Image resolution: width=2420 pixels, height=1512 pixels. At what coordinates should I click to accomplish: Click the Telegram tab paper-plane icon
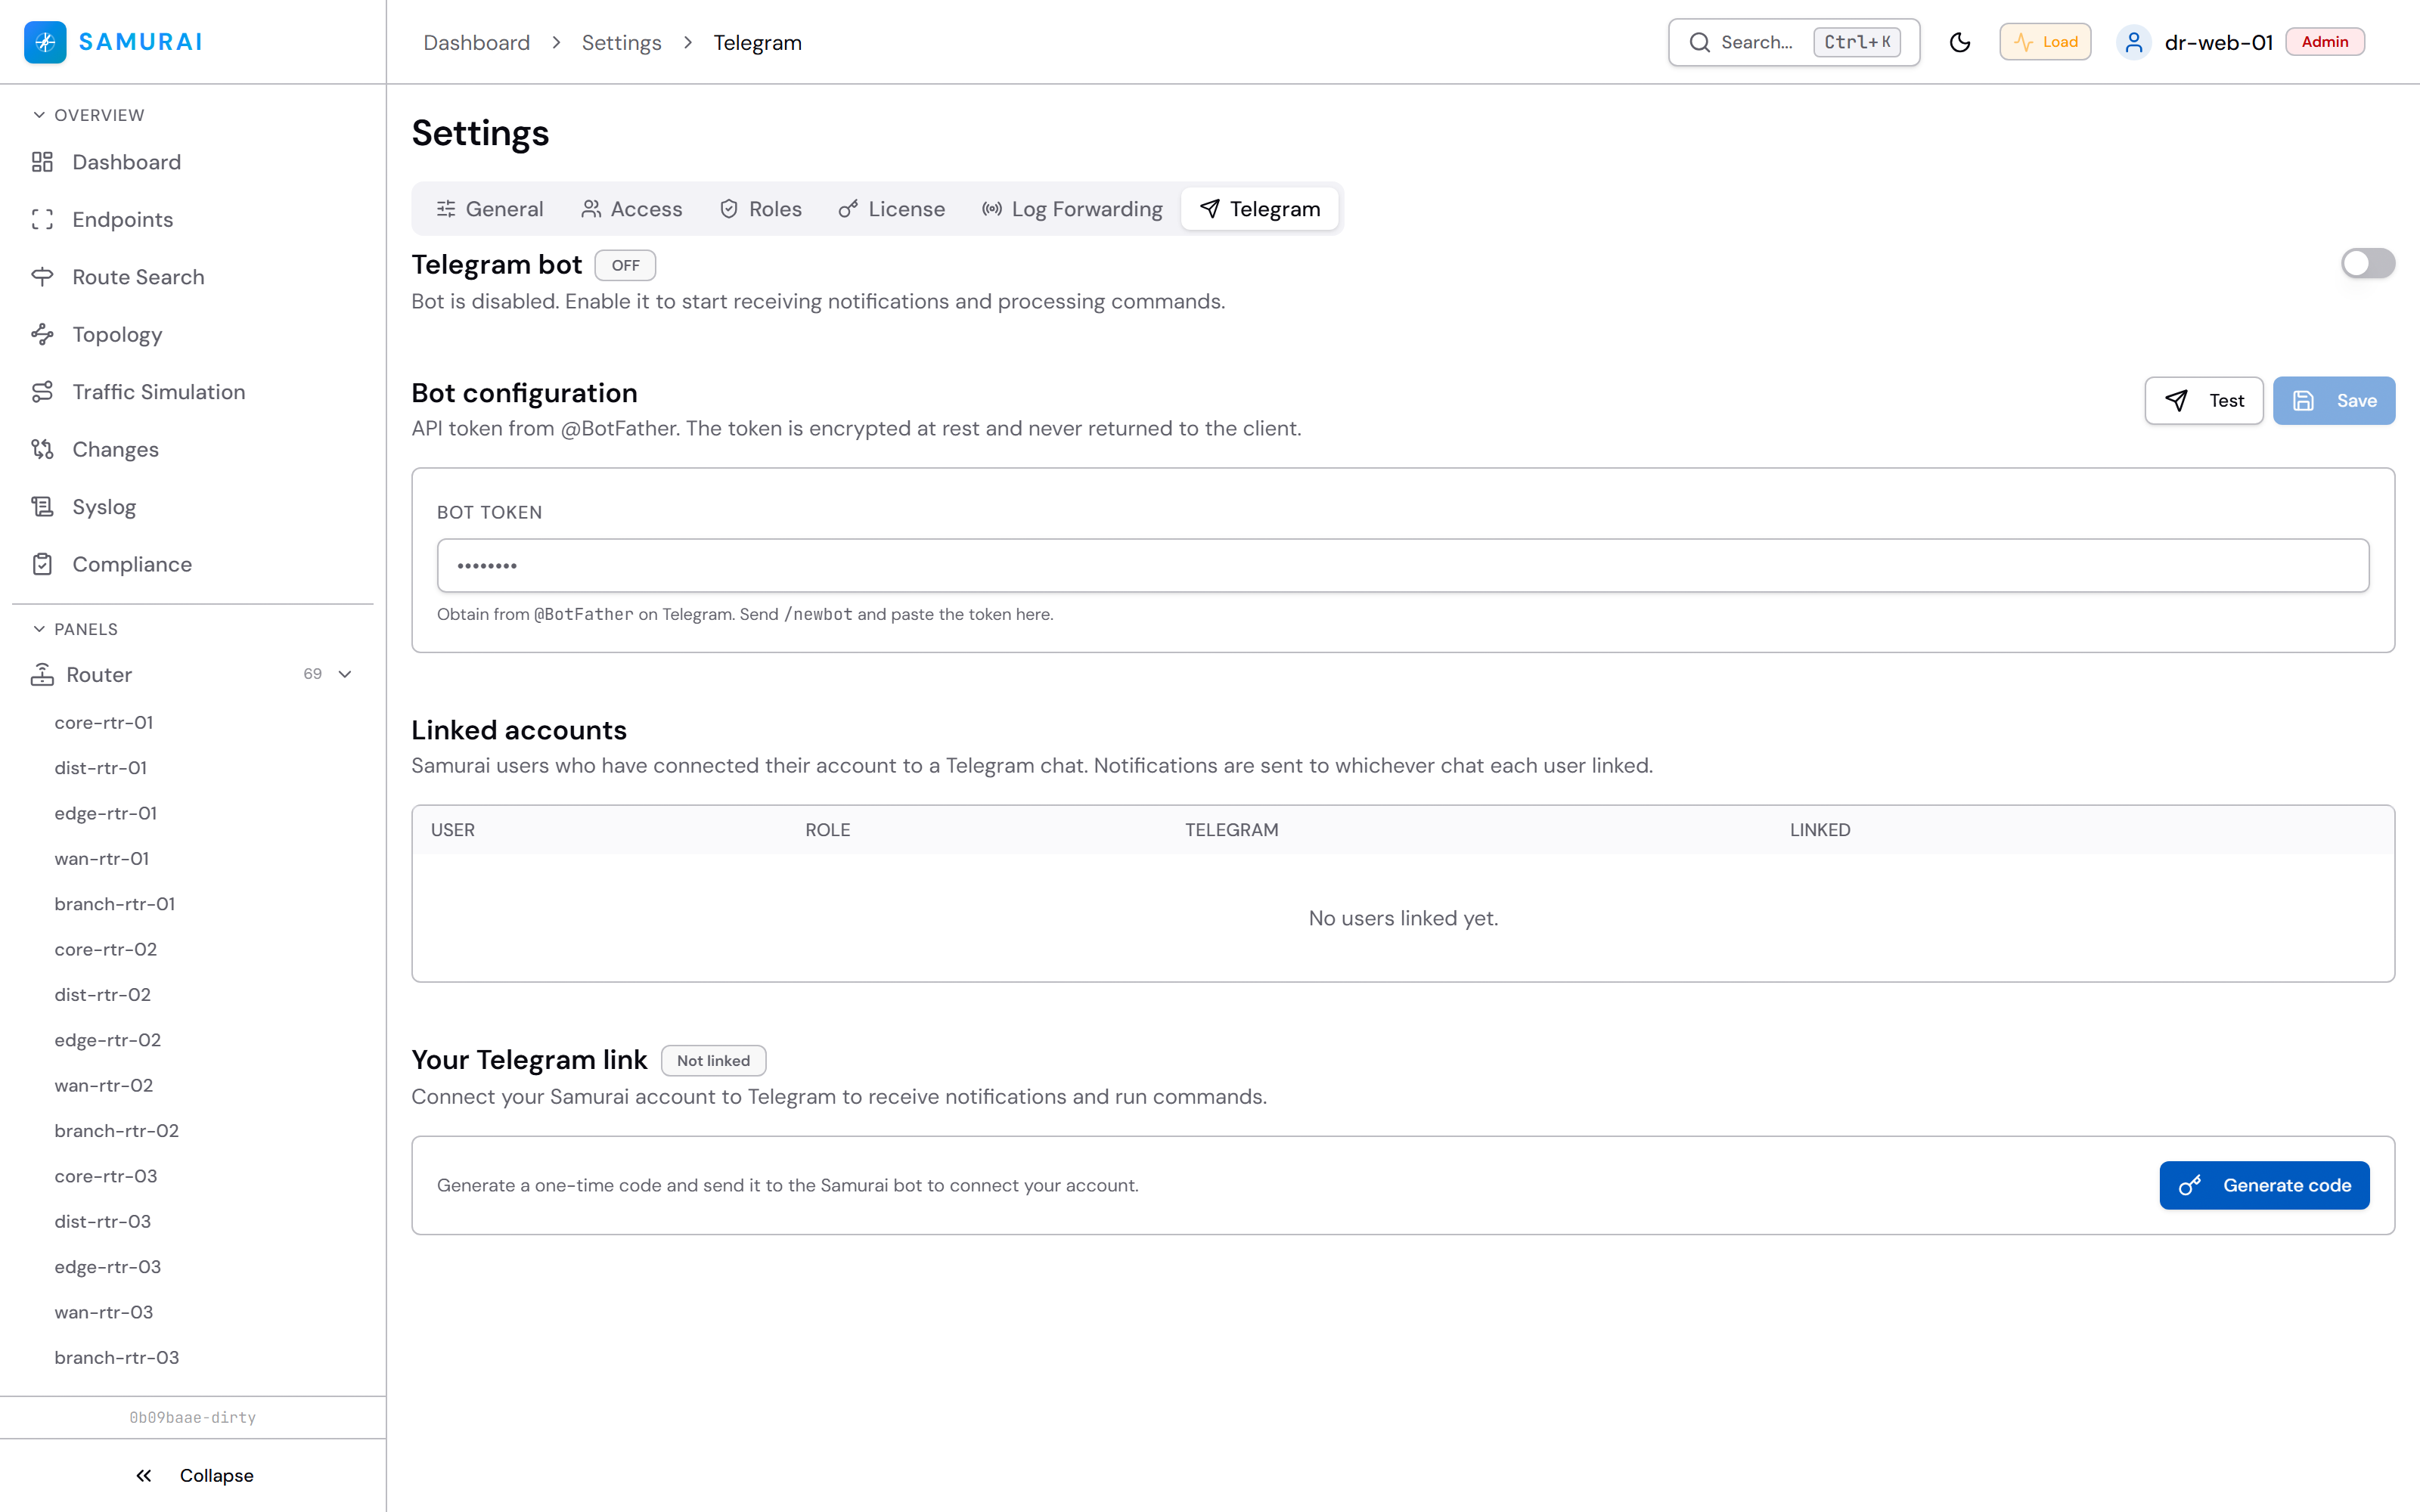[x=1210, y=209]
